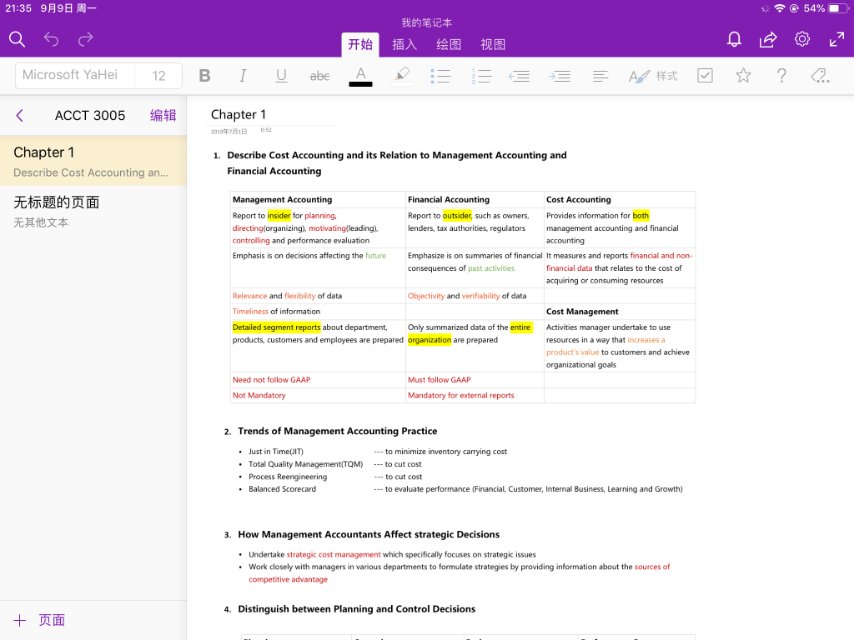The image size is (854, 640).
Task: Click the highlighted word insider
Action: point(279,216)
